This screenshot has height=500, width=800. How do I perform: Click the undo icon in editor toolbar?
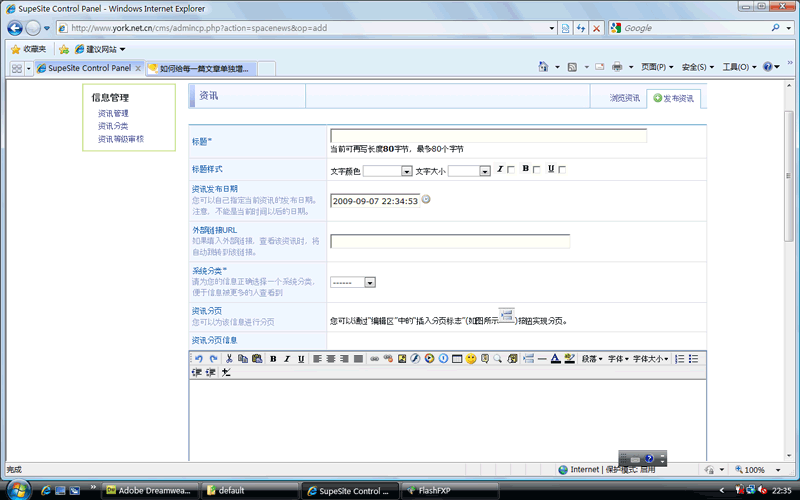pyautogui.click(x=198, y=358)
